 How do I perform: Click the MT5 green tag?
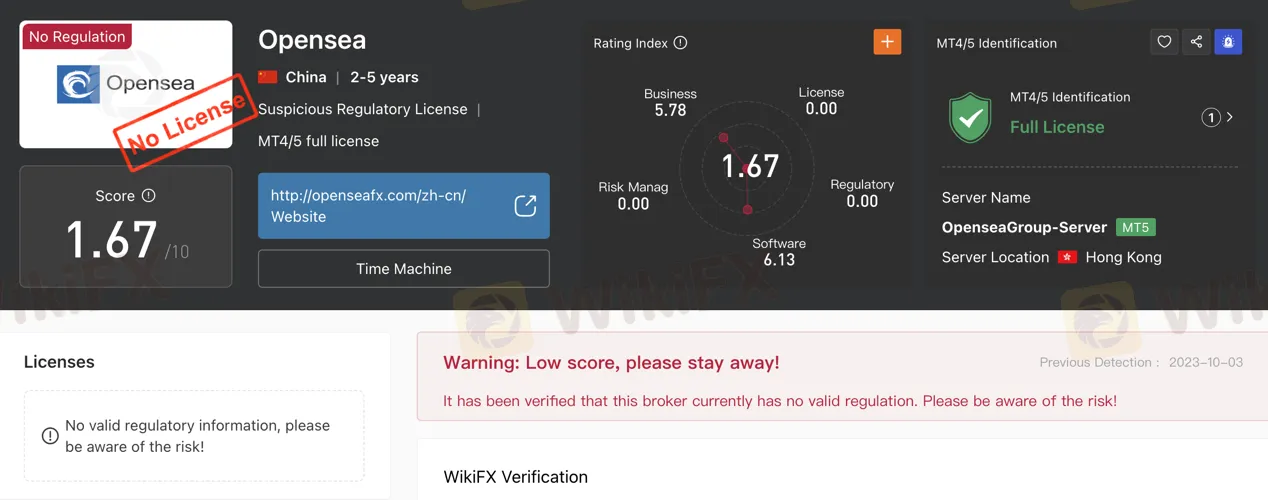[x=1135, y=227]
